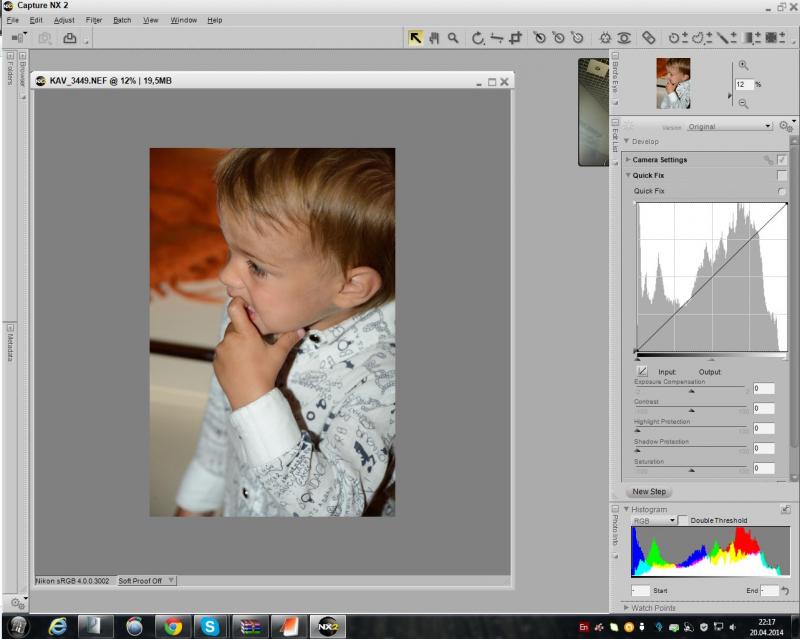Select the Zoom magnifier tool in toolbar
The height and width of the screenshot is (639, 800).
[453, 38]
